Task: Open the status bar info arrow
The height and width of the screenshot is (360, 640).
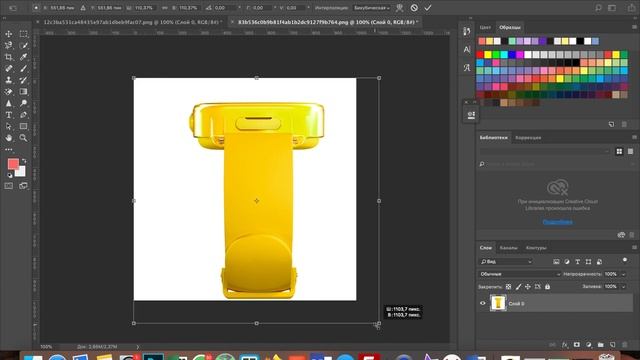Action: coord(138,347)
